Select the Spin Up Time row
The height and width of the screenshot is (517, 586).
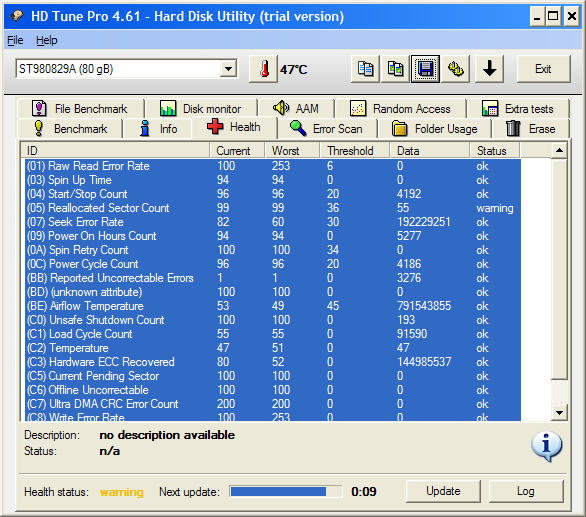click(273, 180)
